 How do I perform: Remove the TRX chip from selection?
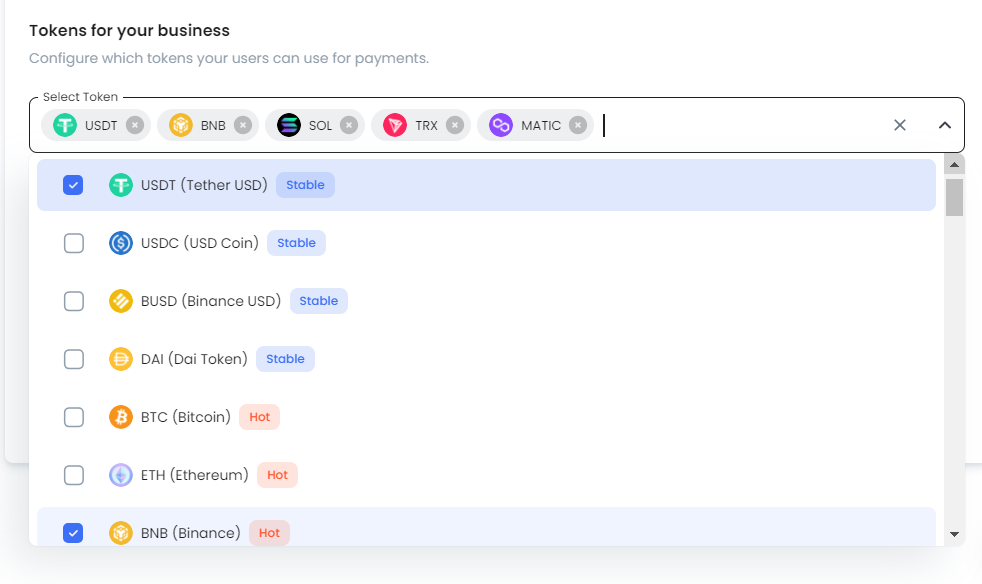(x=455, y=125)
